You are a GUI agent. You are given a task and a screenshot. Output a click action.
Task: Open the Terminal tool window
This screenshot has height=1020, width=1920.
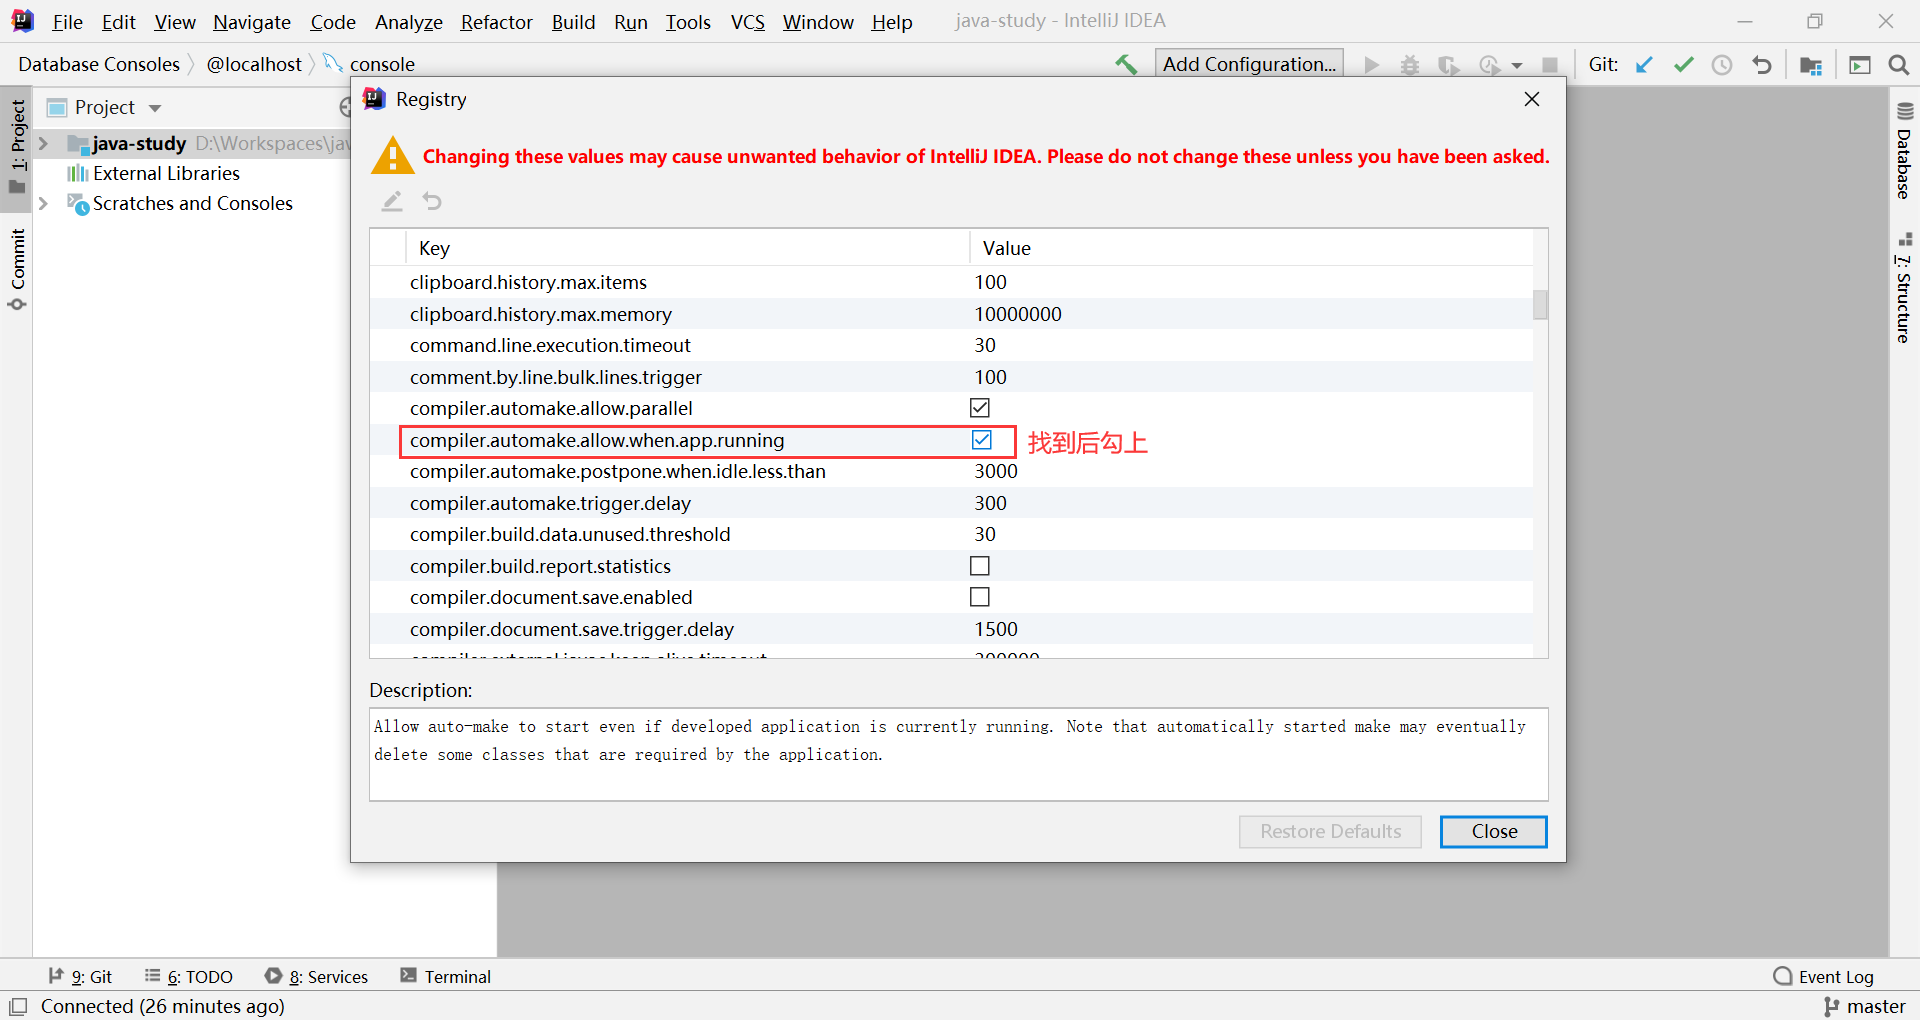445,977
